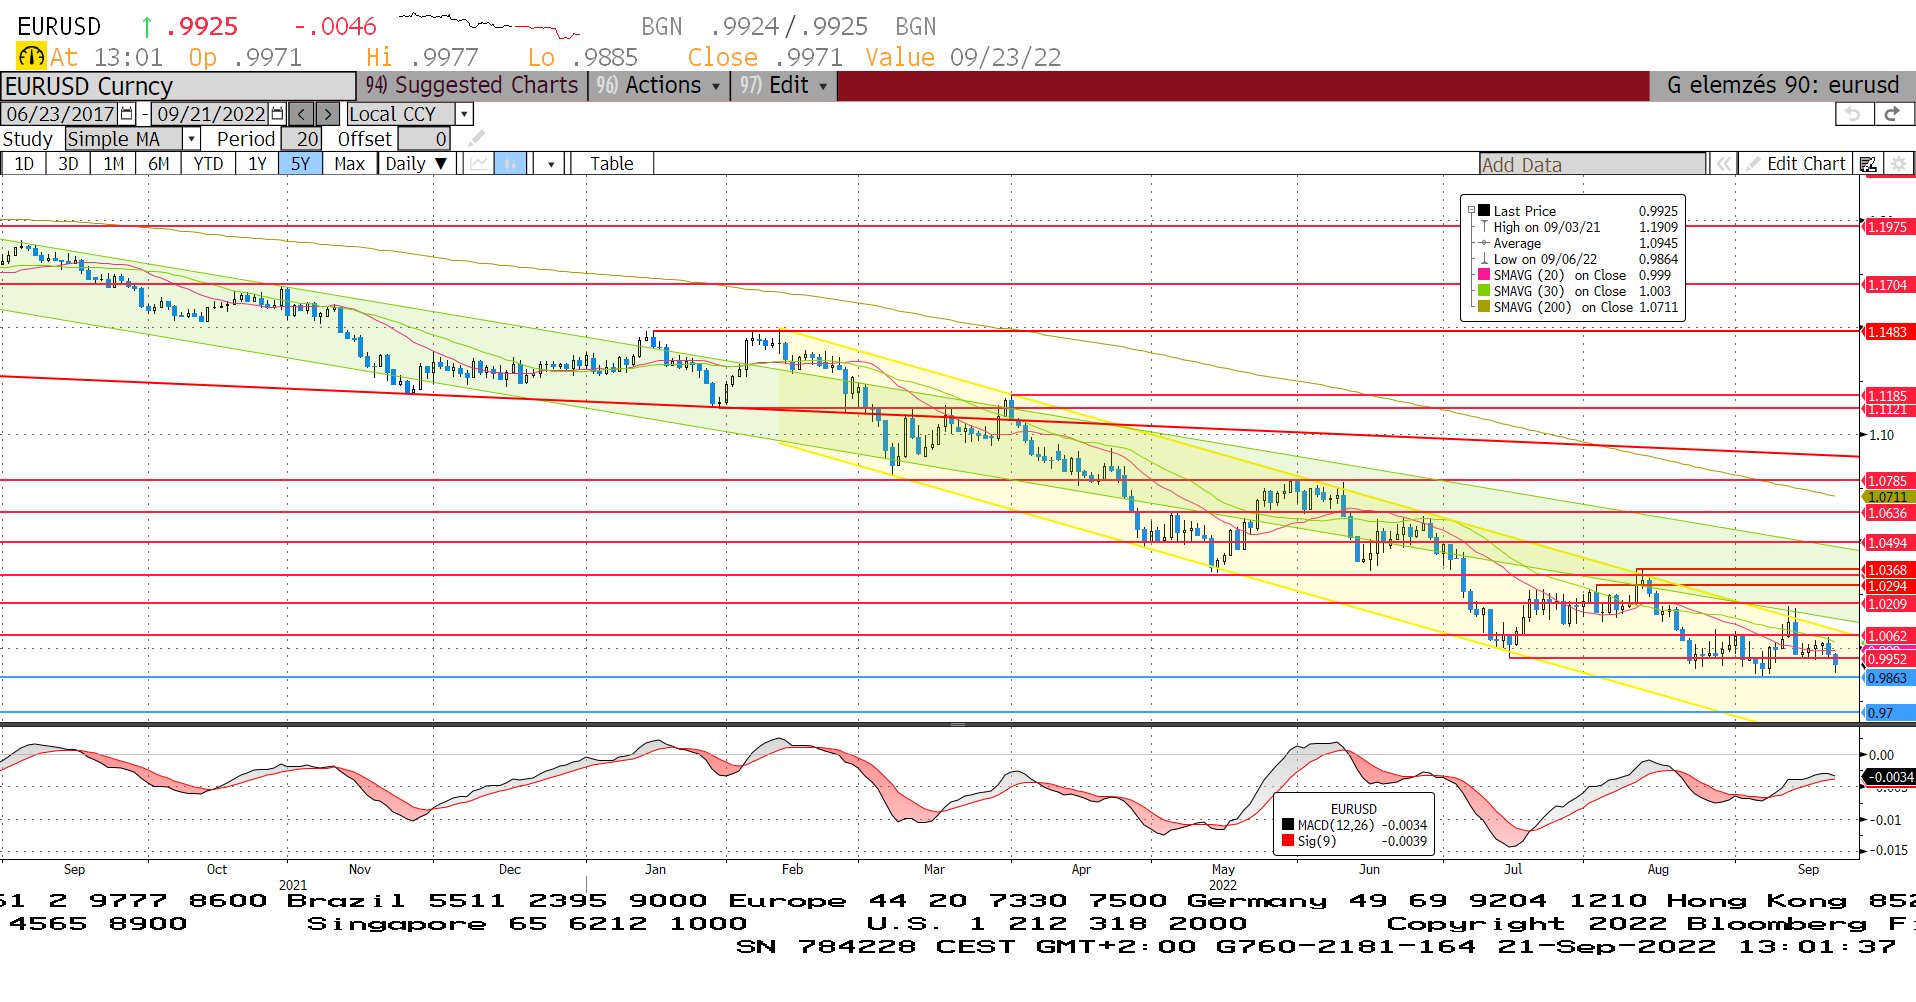Click the High marker icon in legend
The height and width of the screenshot is (1002, 1916).
click(1484, 227)
